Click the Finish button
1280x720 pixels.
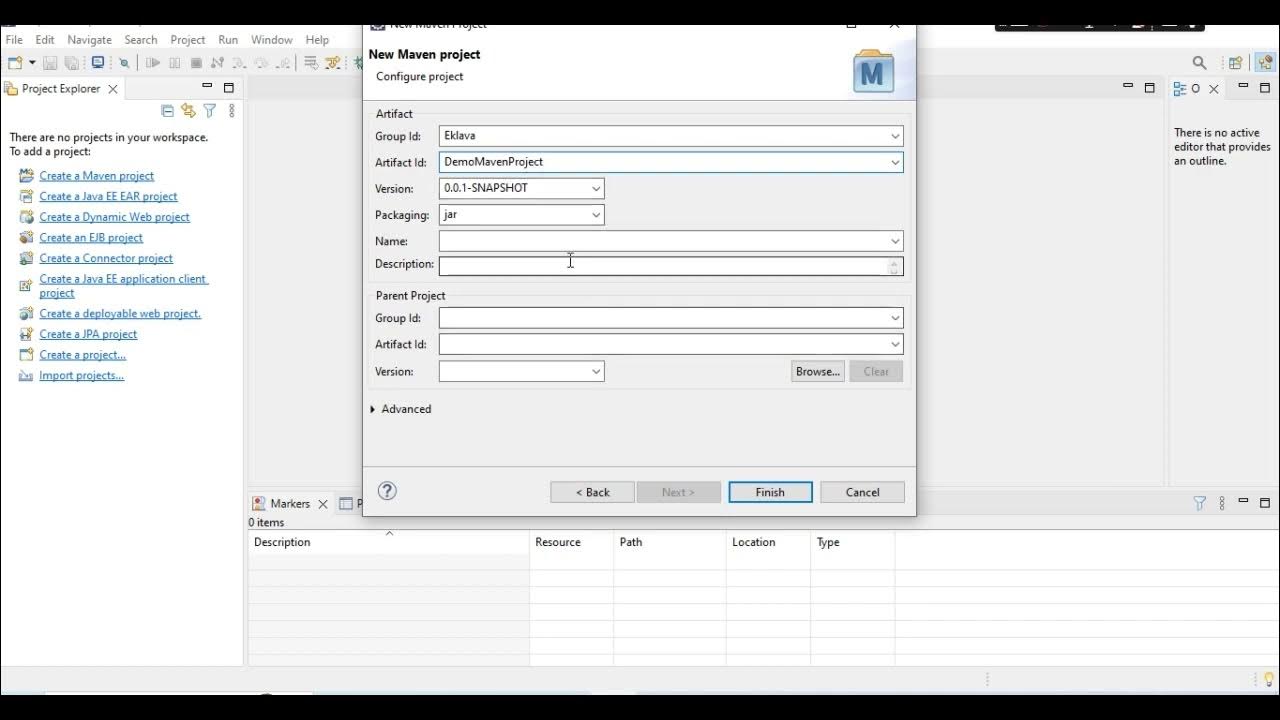[x=770, y=492]
